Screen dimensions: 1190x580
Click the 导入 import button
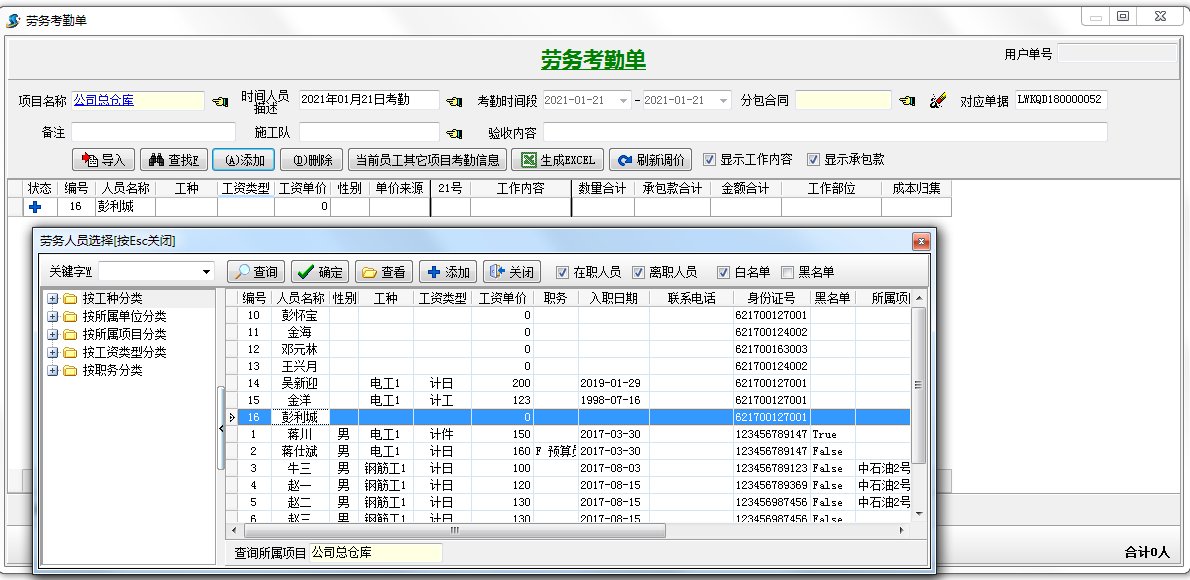click(x=104, y=159)
